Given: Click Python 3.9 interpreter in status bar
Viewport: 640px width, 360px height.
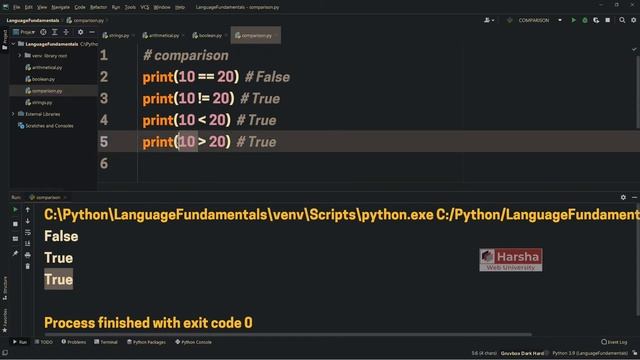Looking at the screenshot, I should click(x=590, y=353).
